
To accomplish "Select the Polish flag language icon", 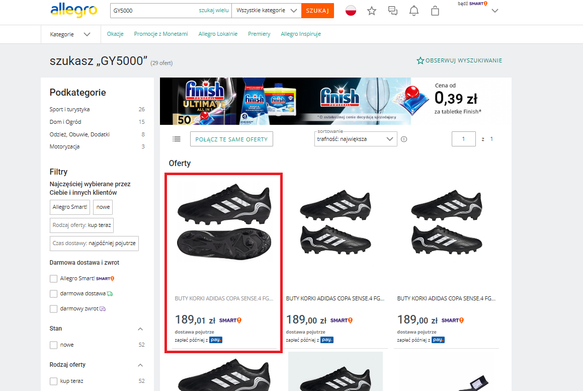I will tap(351, 10).
